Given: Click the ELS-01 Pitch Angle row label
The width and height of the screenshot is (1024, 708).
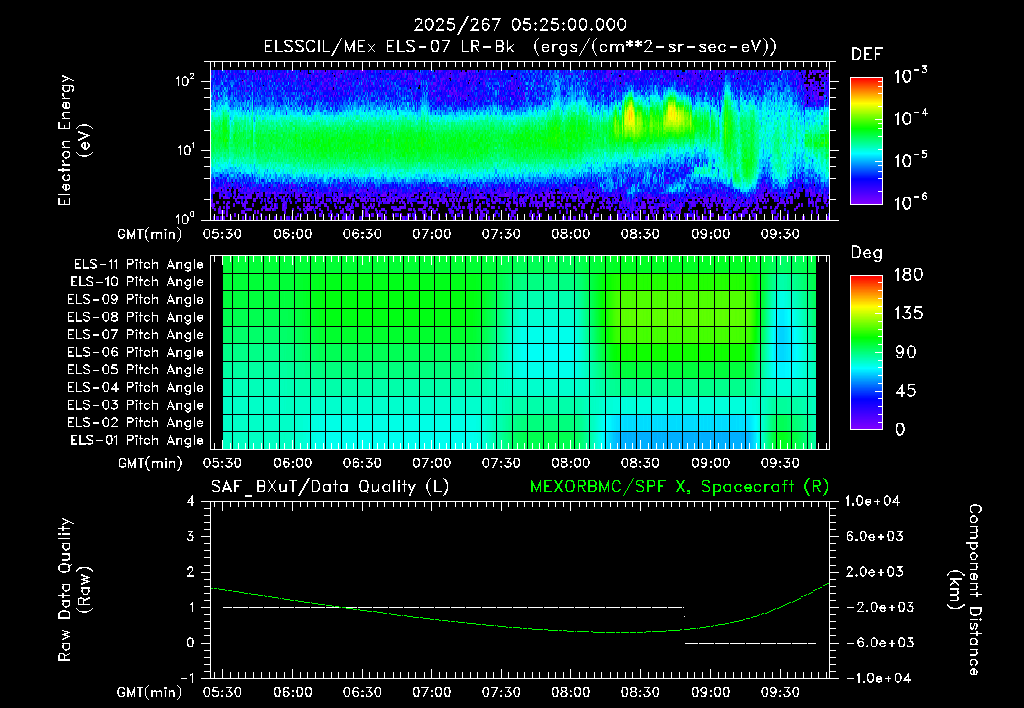Looking at the screenshot, I should [x=137, y=440].
